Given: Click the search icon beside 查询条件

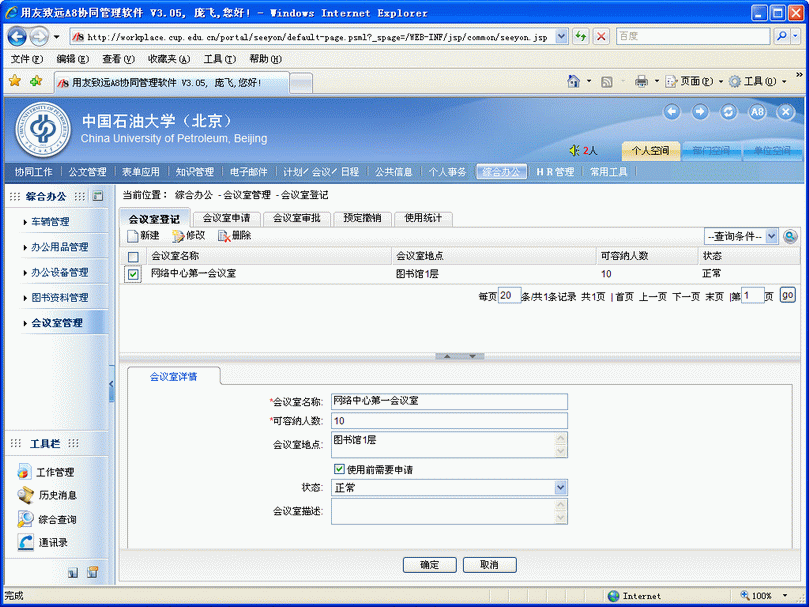Looking at the screenshot, I should 790,236.
